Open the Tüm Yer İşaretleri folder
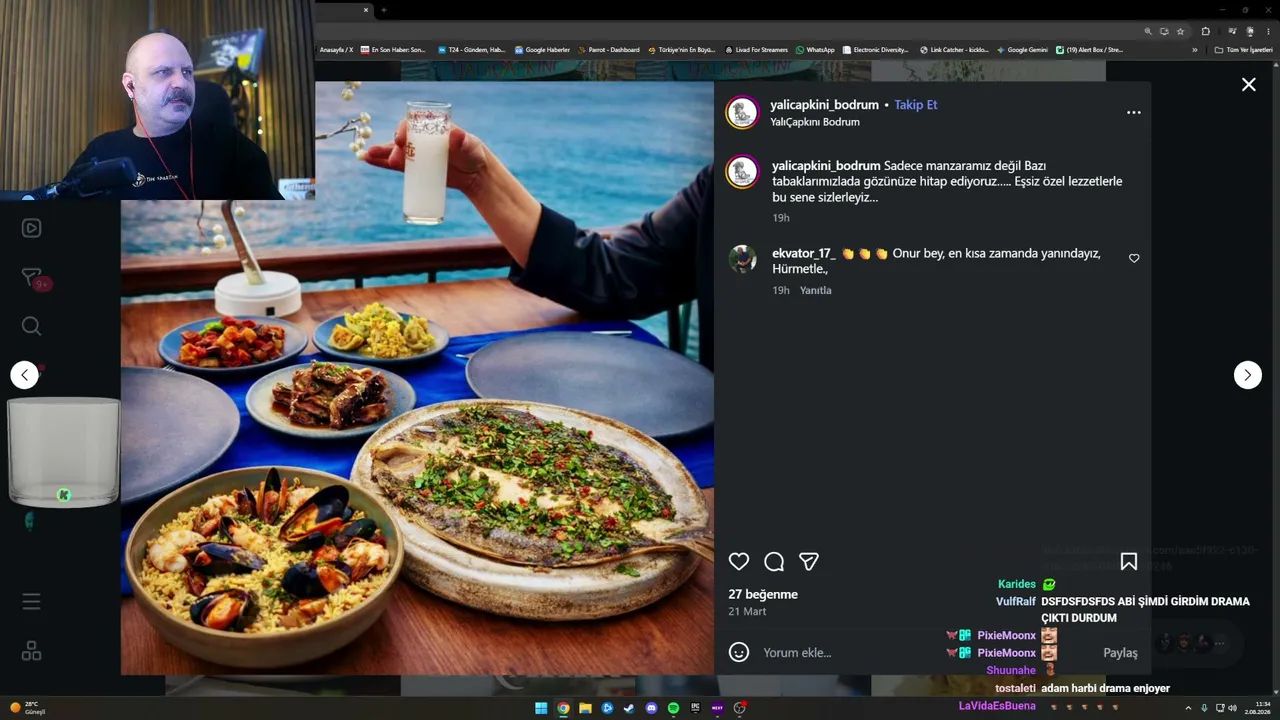The image size is (1280, 720). click(1244, 50)
